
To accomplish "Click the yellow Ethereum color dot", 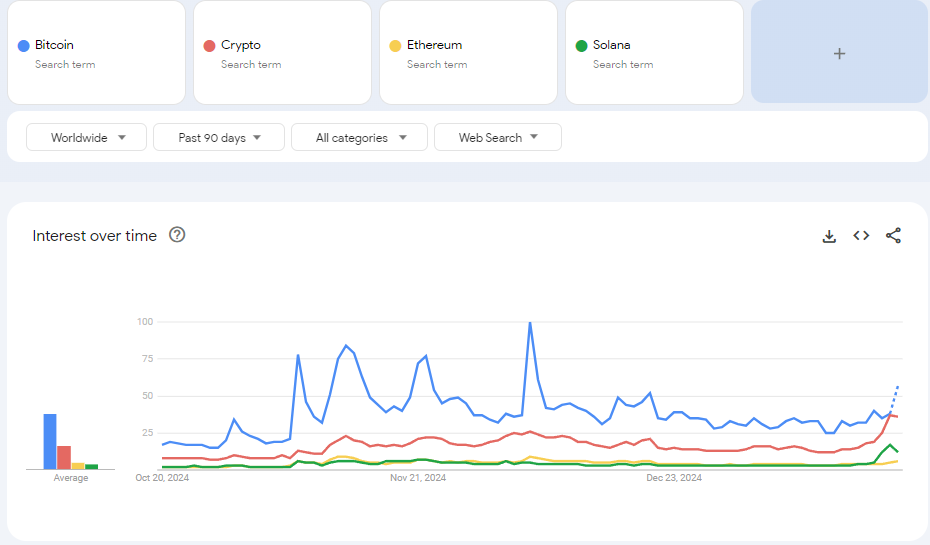I will 395,46.
